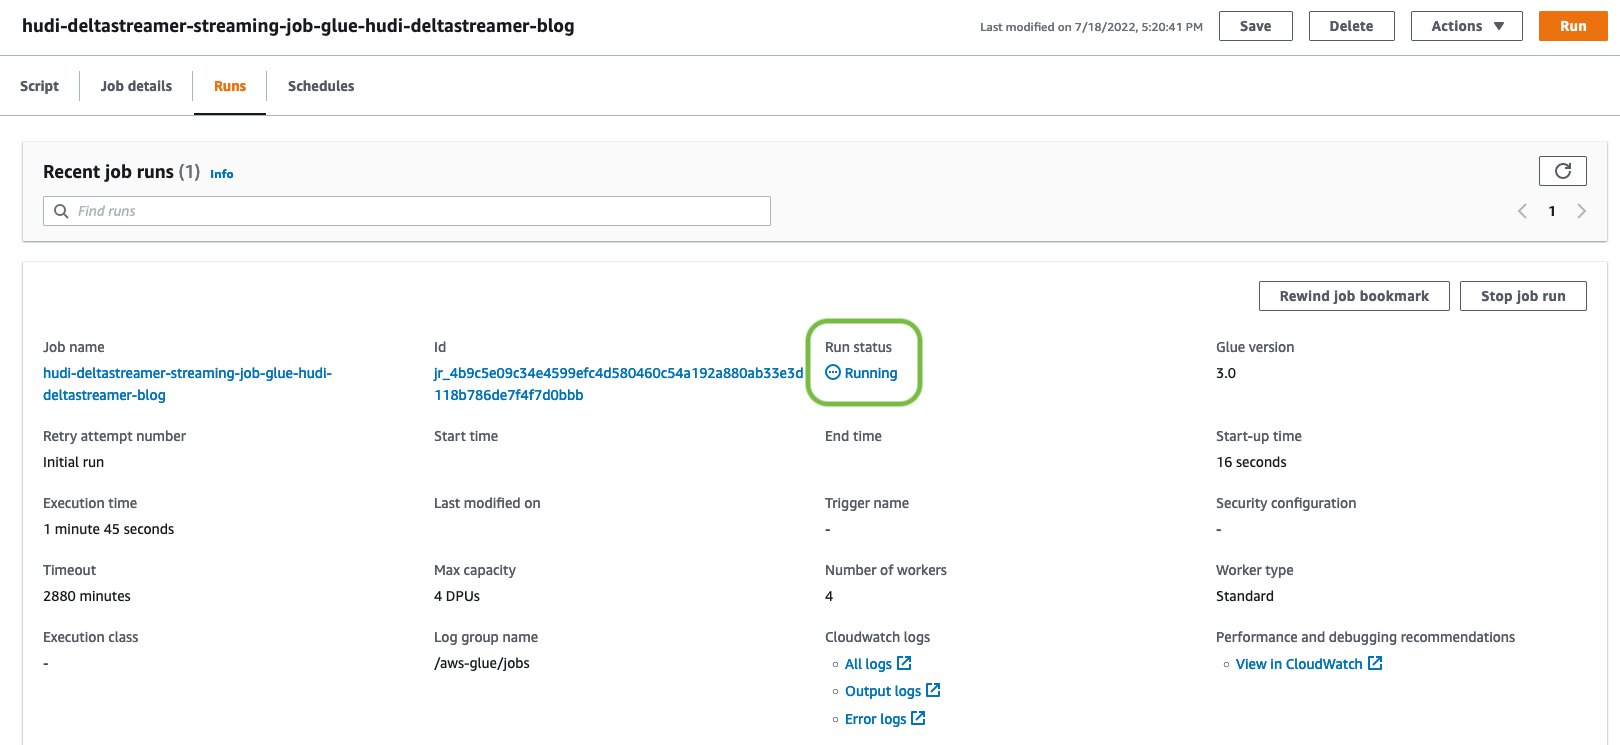Click the Find runs search field
The height and width of the screenshot is (745, 1620).
click(407, 211)
